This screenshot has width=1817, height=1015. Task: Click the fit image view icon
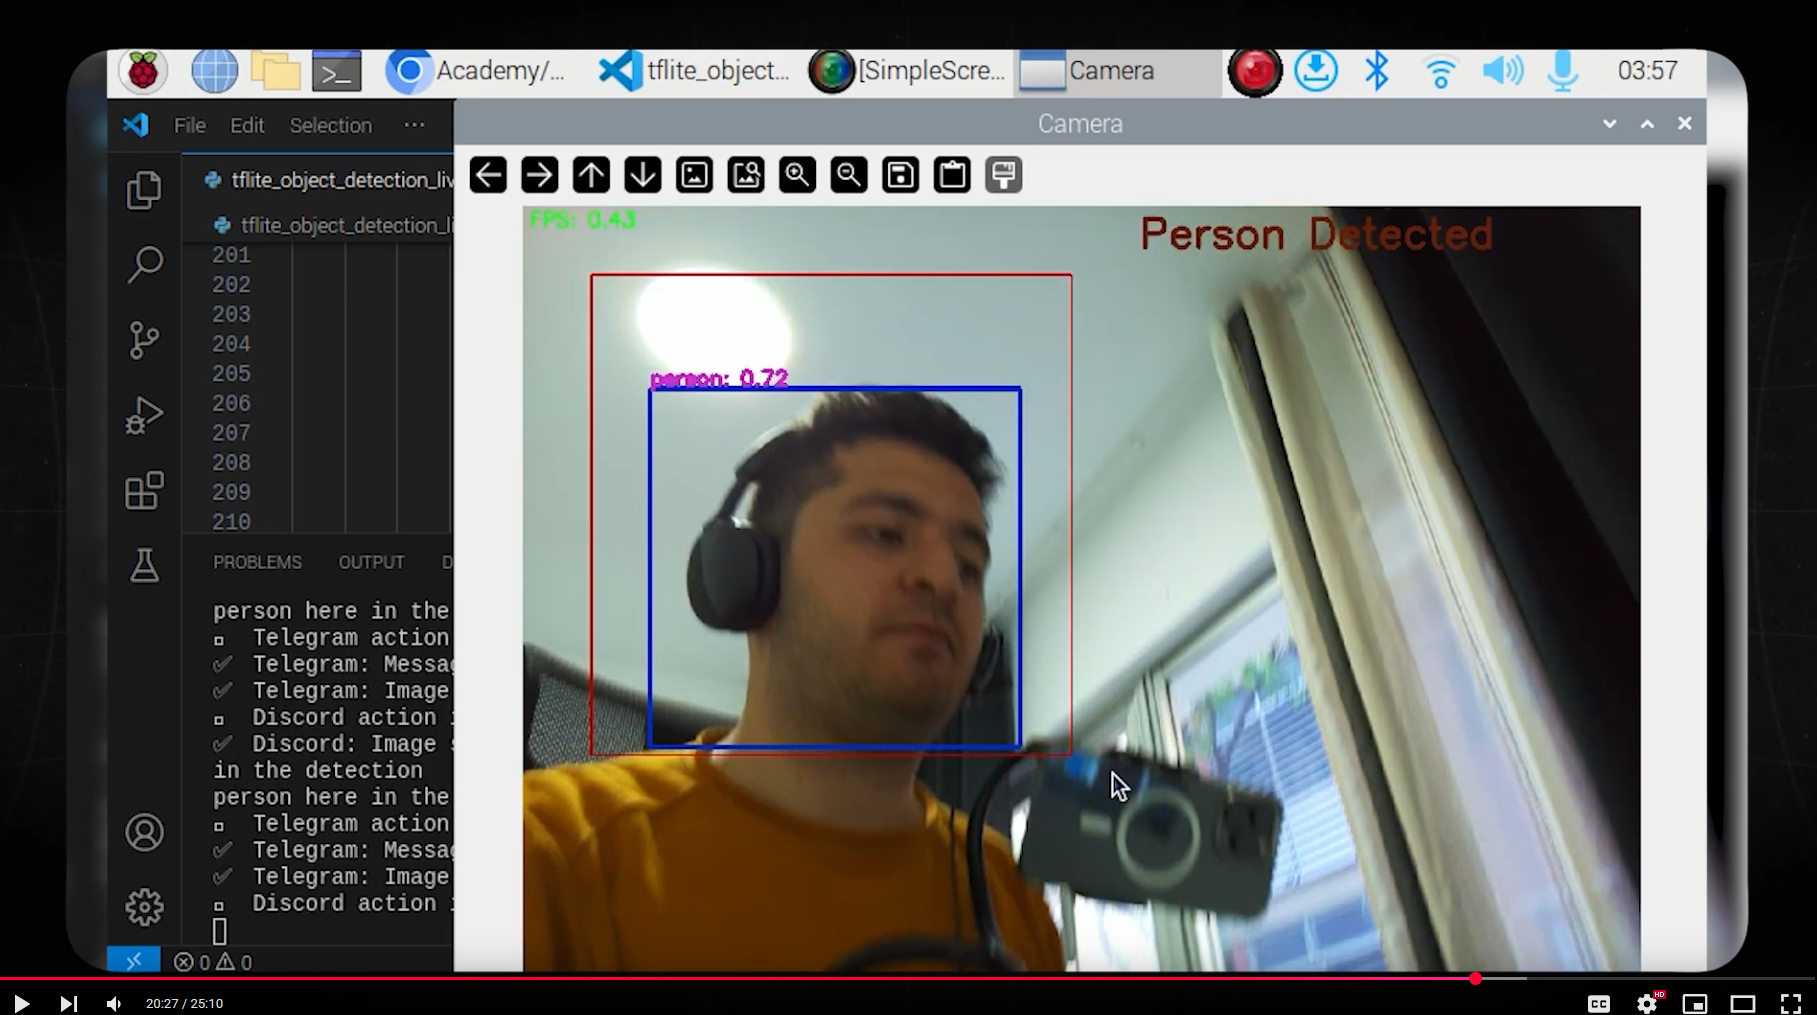(x=694, y=175)
